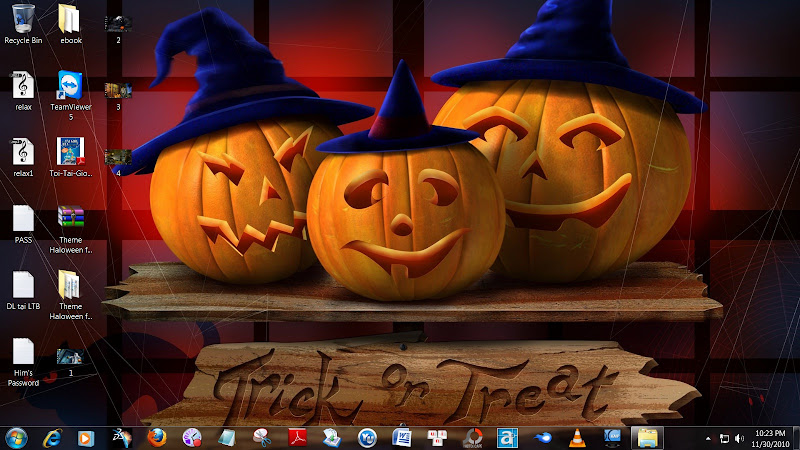Open the document transfer icon on taskbar
Image resolution: width=800 pixels, height=450 pixels.
(x=332, y=438)
